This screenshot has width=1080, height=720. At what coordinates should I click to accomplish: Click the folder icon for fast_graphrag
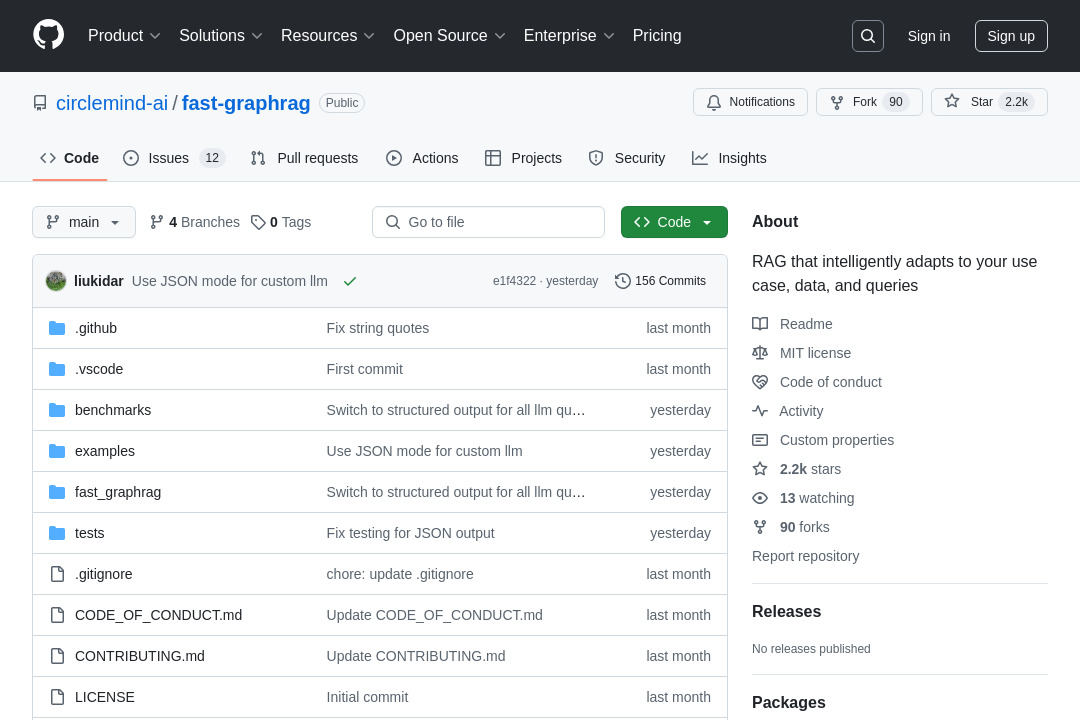pos(57,492)
